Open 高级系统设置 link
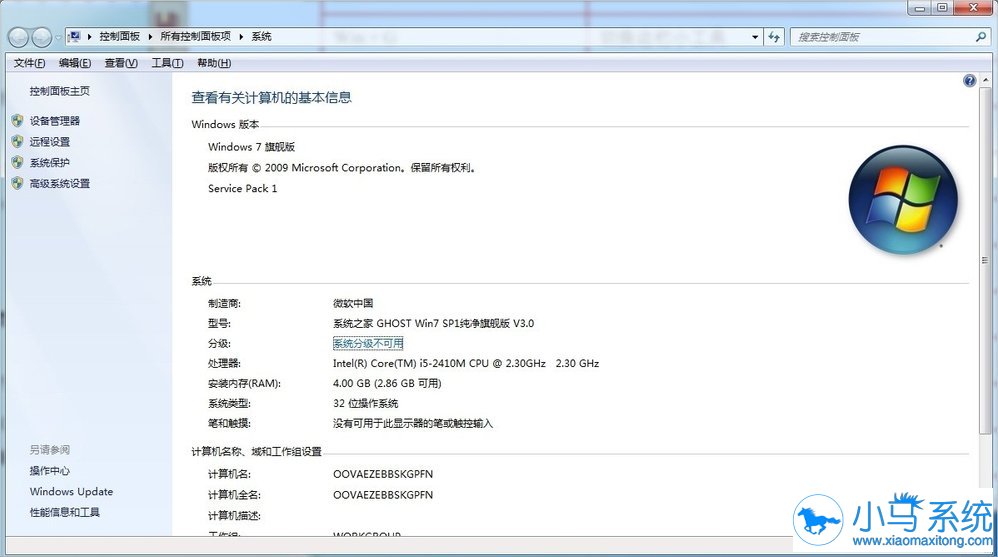 (60, 183)
